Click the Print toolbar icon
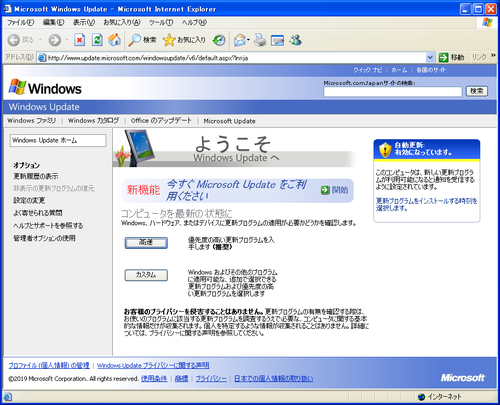Screen dimensions: 500x405 [x=260, y=40]
